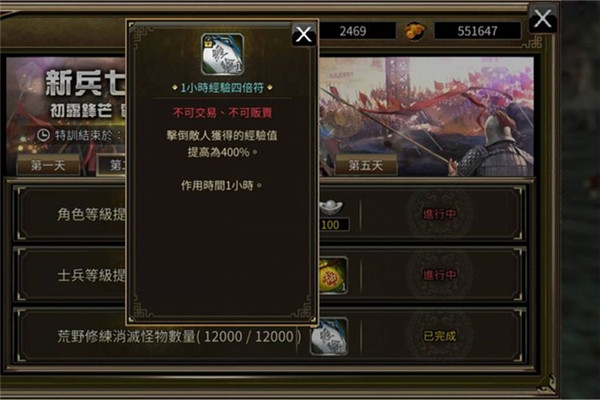Click the clock icon beside 特訓結束於
The height and width of the screenshot is (400, 600).
[43, 135]
